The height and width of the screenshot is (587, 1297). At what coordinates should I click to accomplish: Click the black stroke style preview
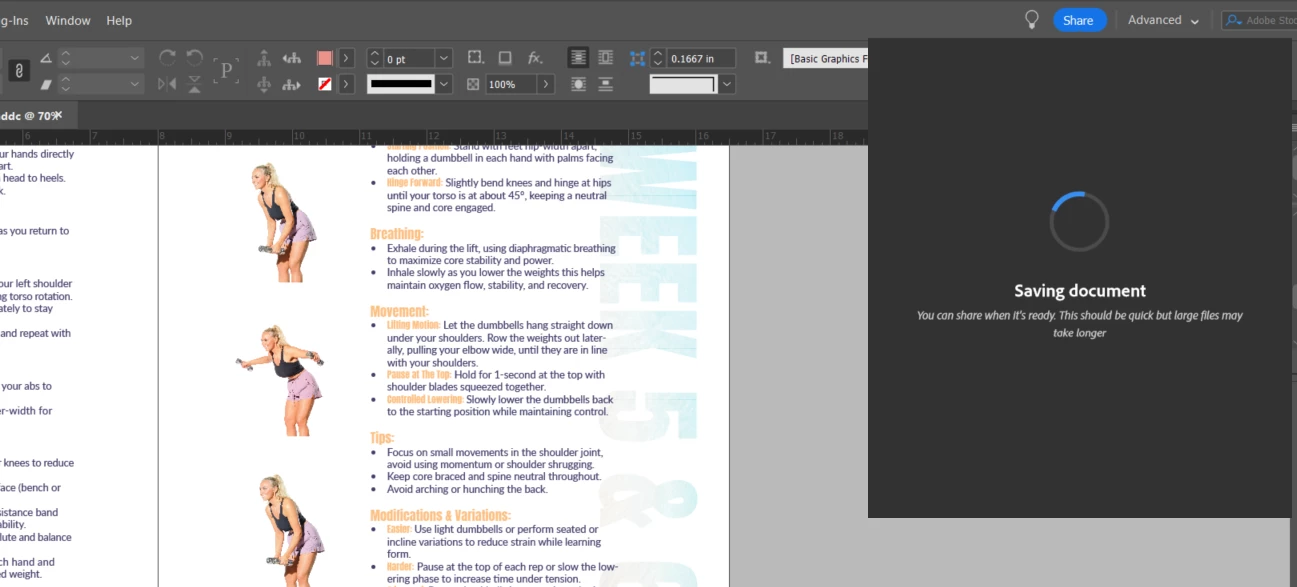[400, 84]
